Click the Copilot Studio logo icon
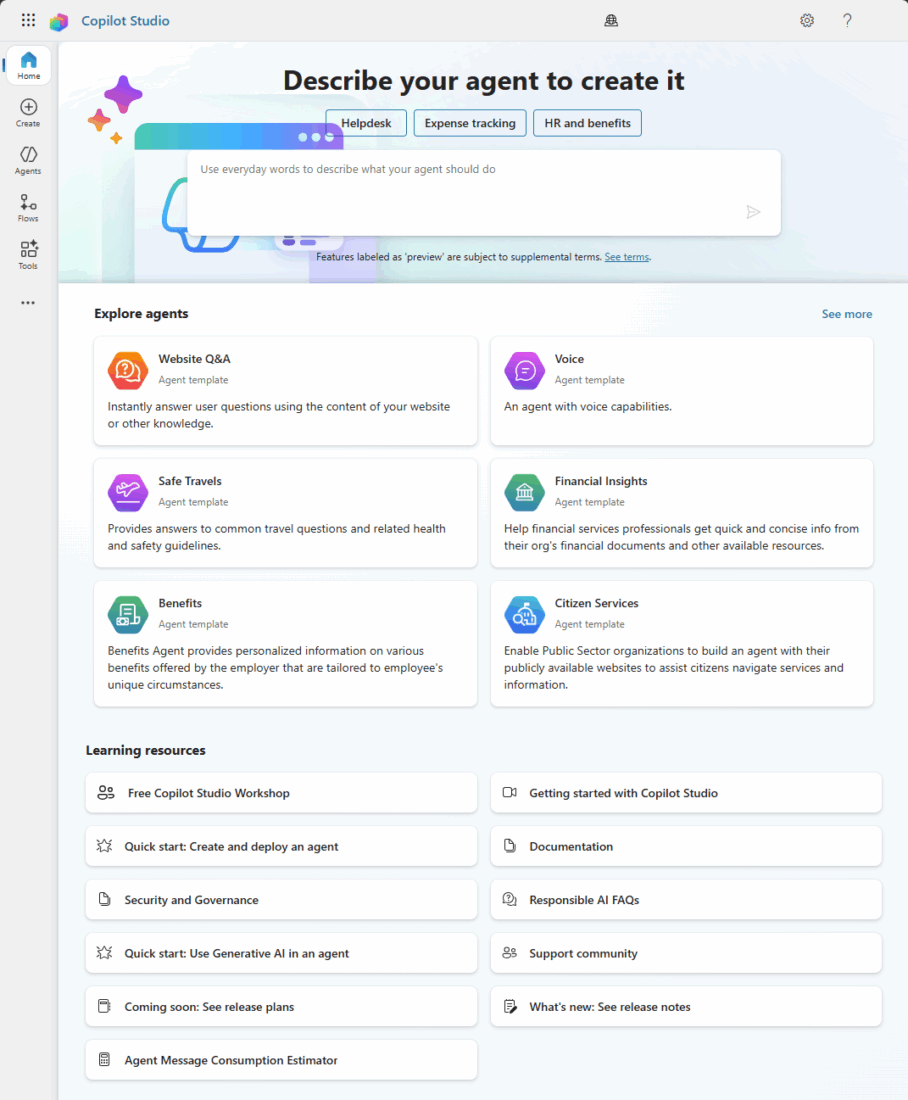This screenshot has width=908, height=1100. (x=59, y=21)
